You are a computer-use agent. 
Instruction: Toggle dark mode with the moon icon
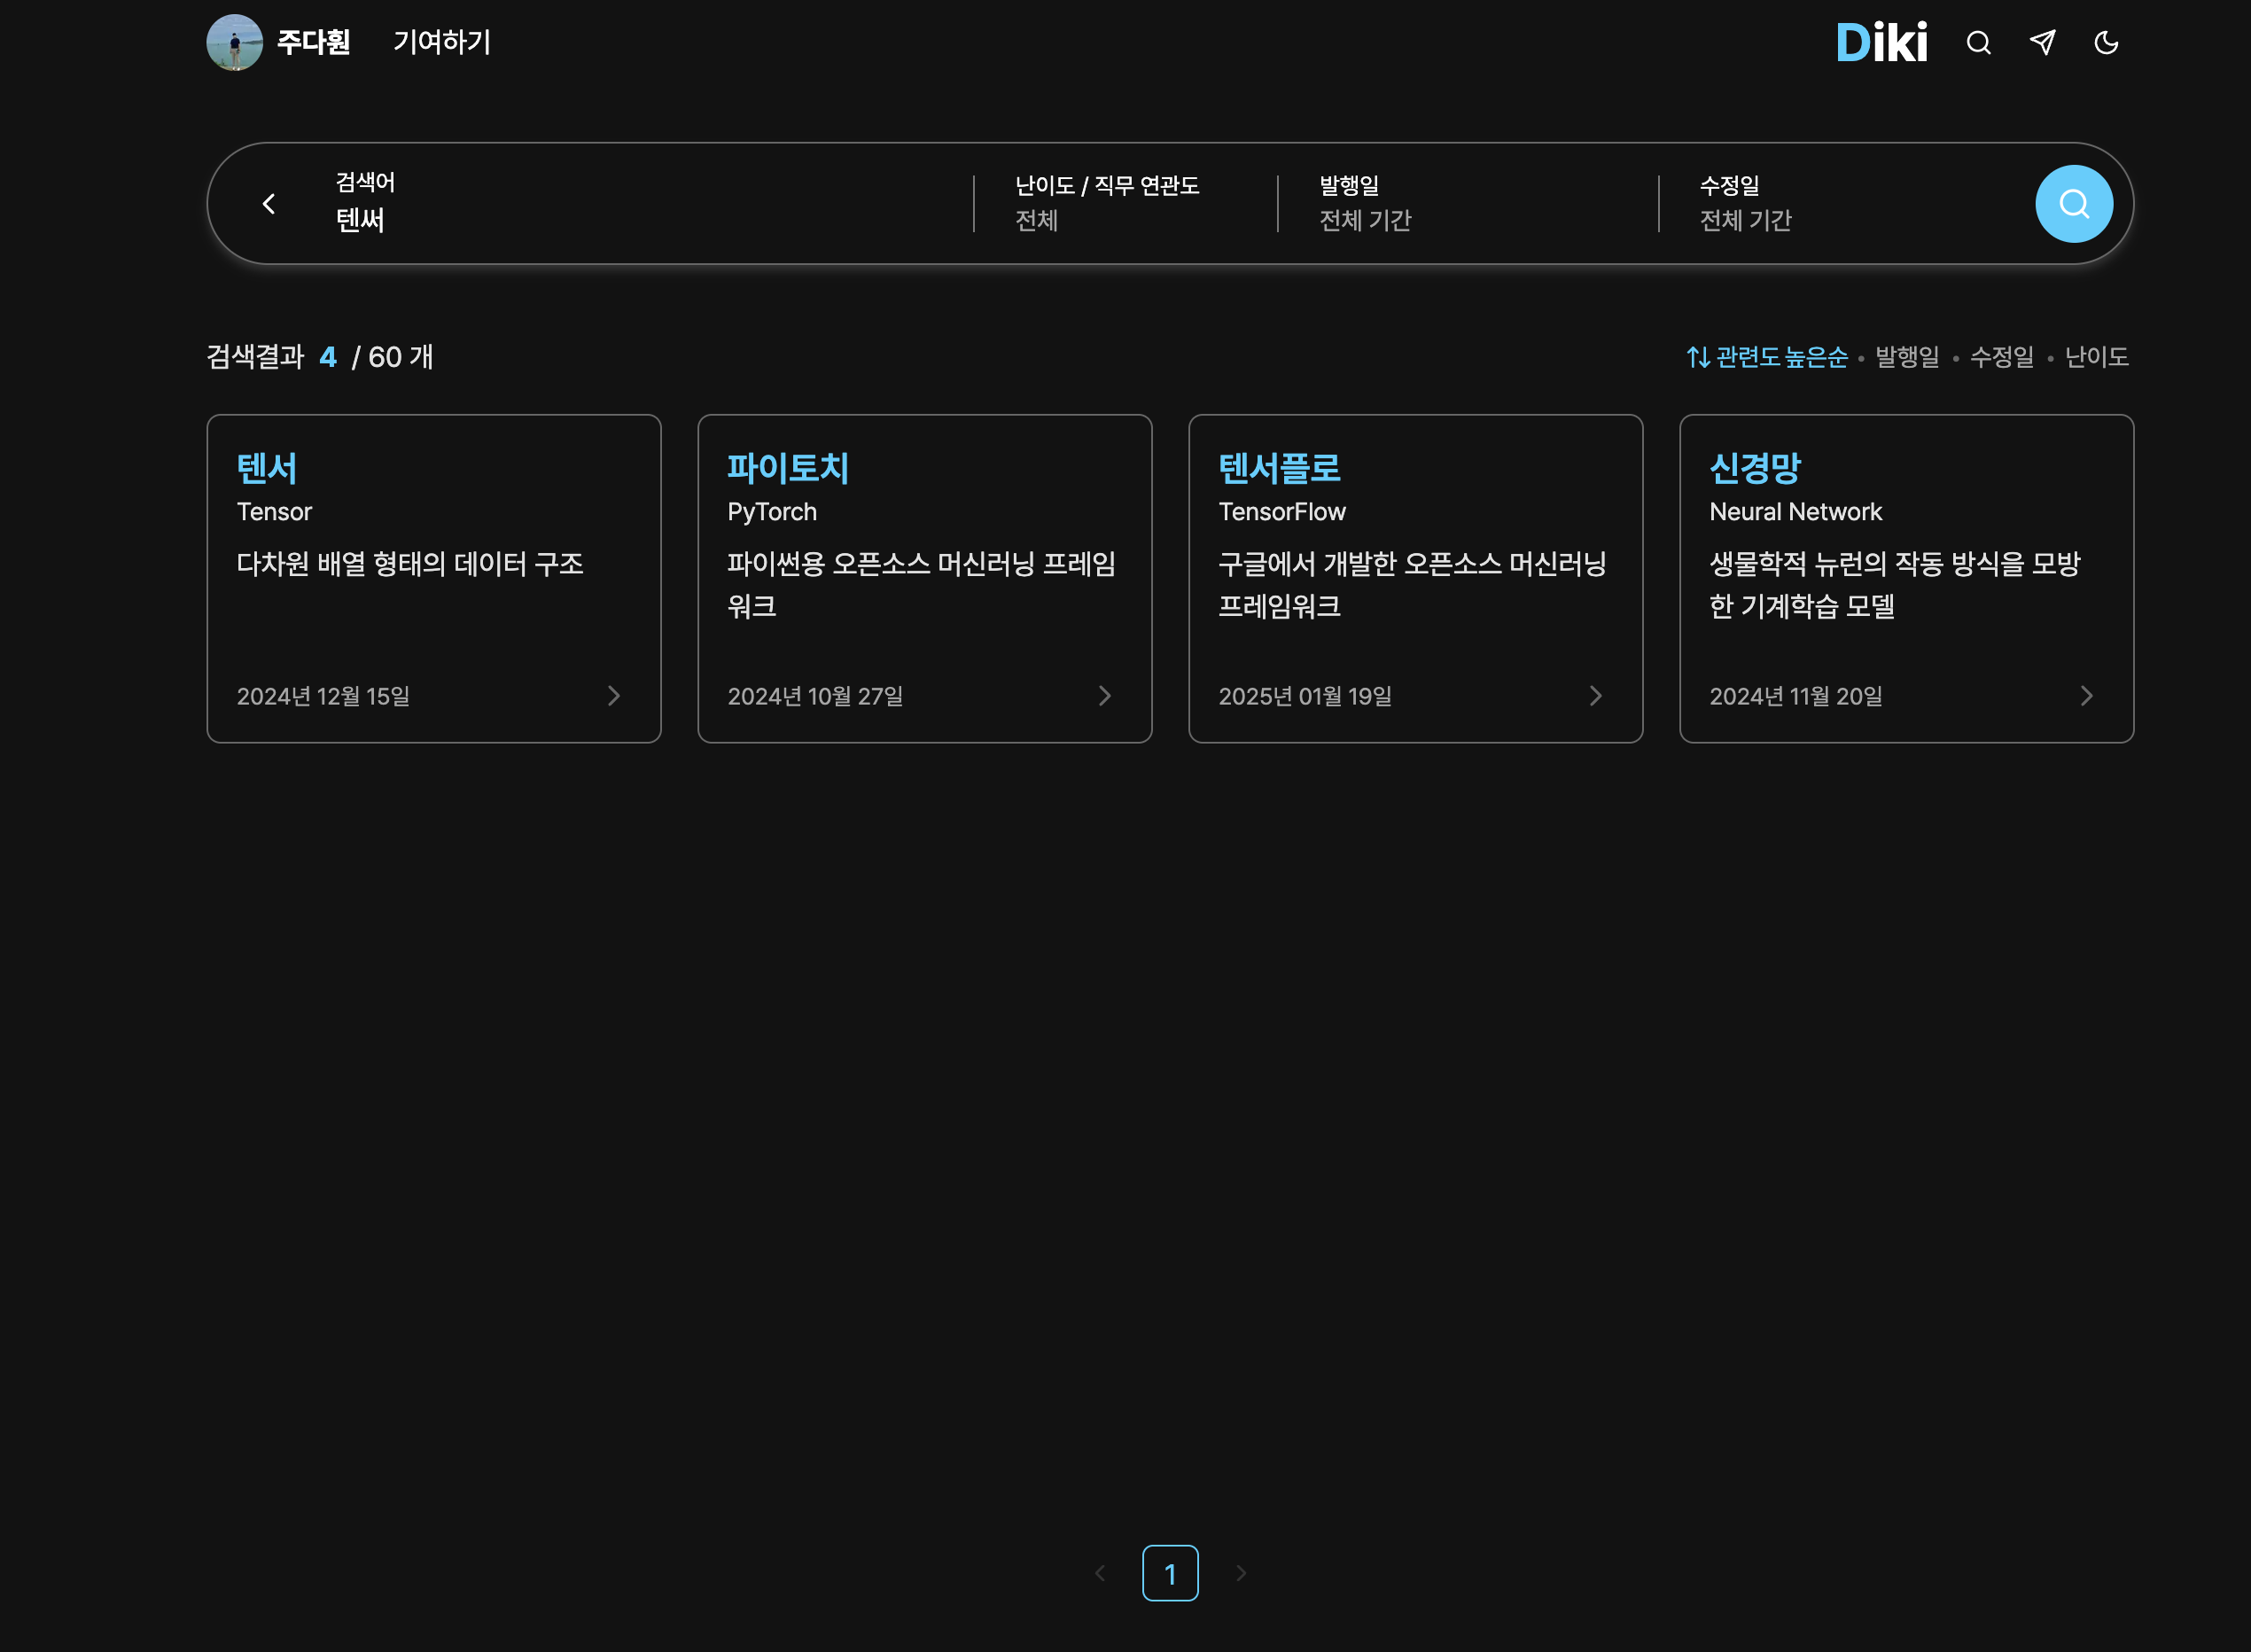point(2107,43)
